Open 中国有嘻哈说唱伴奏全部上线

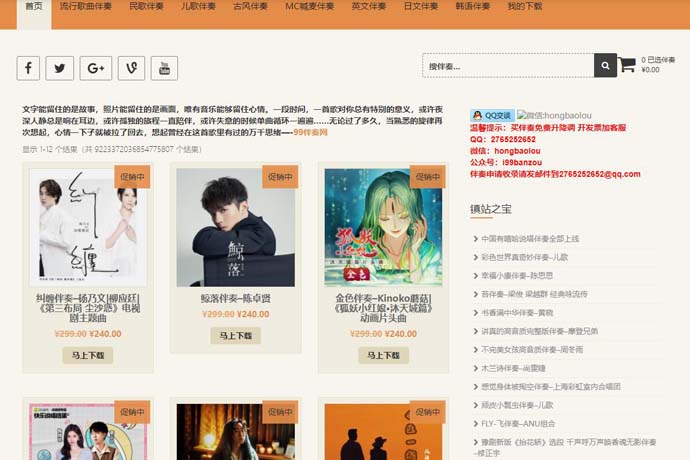530,239
